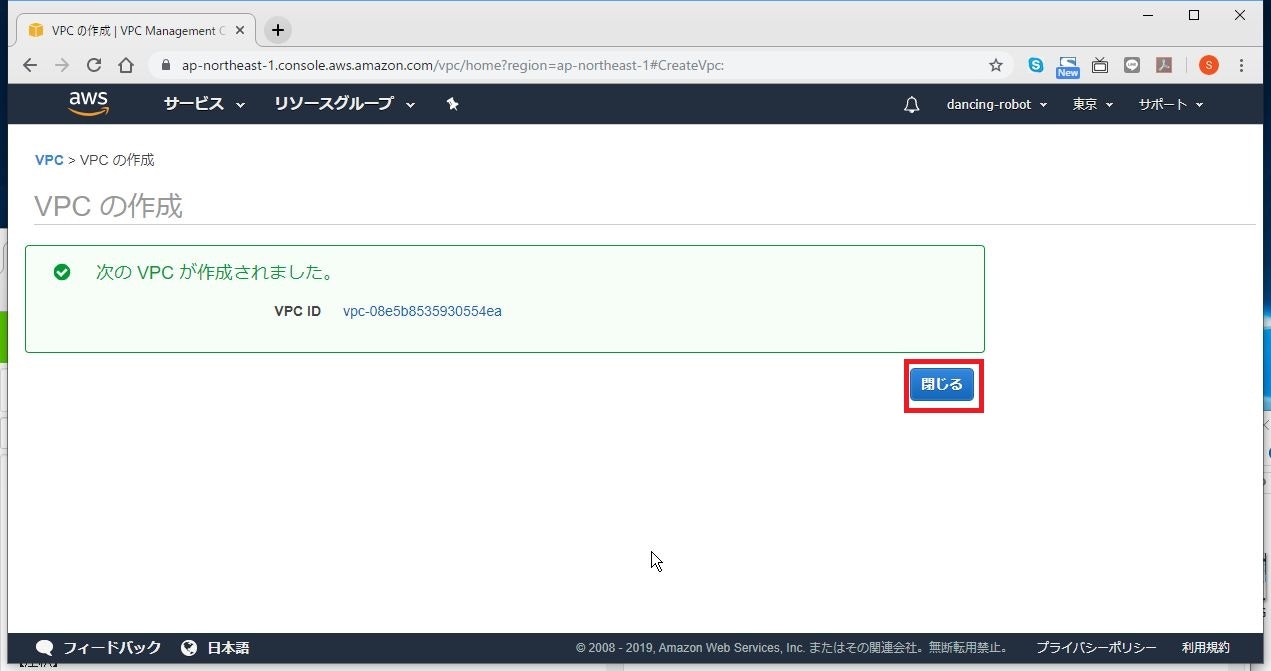Click the Skype extension icon

1036,65
